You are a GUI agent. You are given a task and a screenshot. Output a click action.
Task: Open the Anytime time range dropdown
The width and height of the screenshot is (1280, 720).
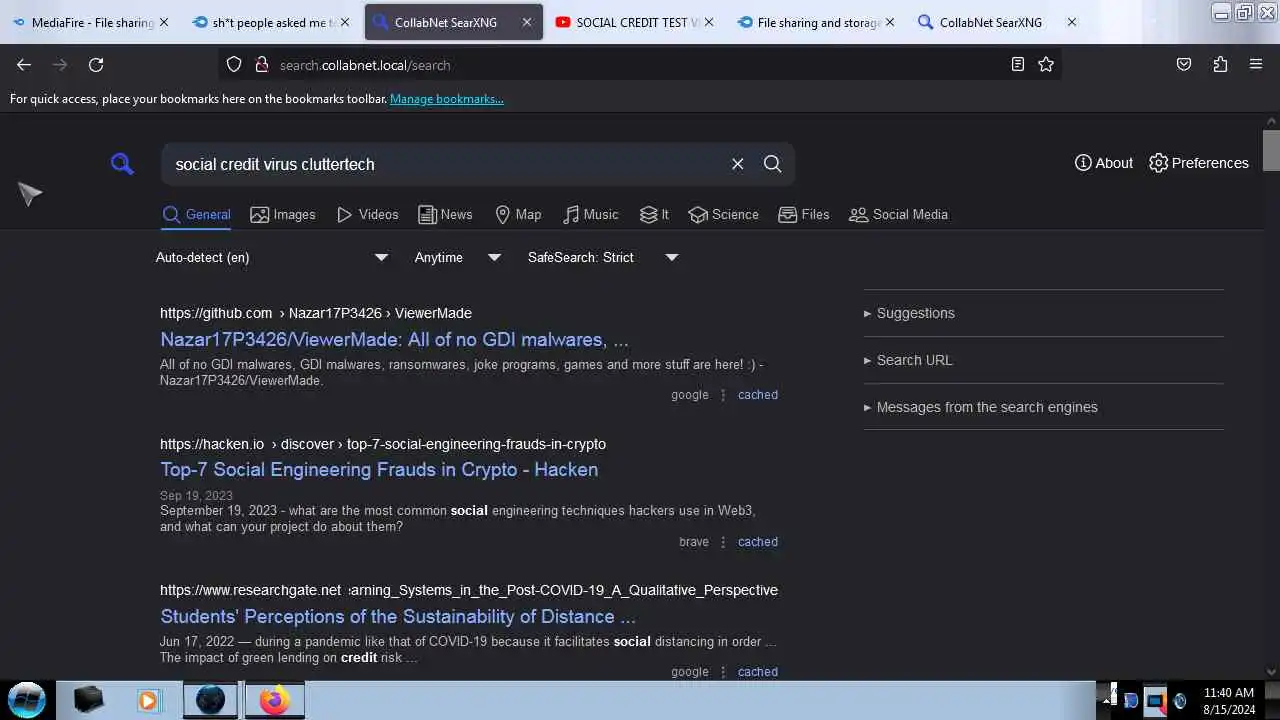pos(457,257)
